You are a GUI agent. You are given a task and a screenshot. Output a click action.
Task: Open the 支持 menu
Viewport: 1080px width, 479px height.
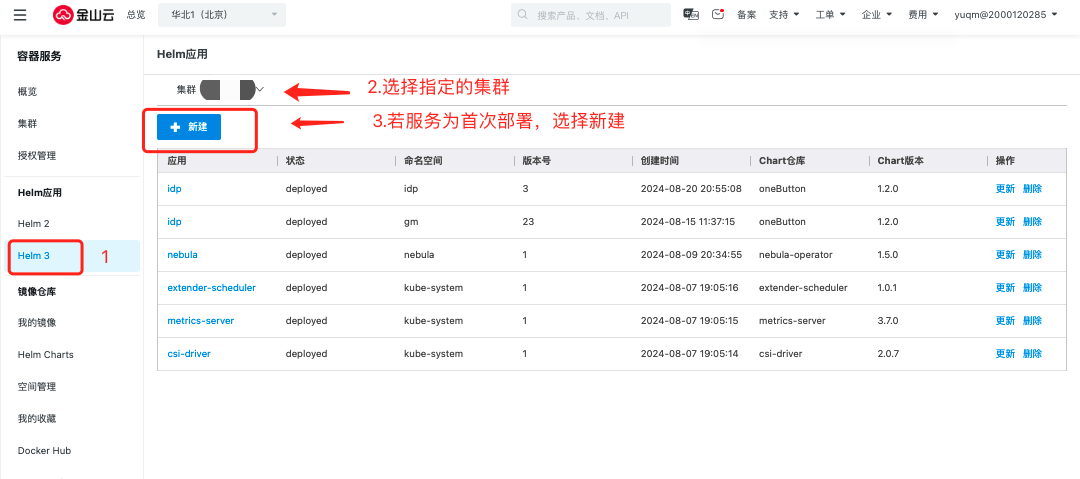tap(784, 15)
